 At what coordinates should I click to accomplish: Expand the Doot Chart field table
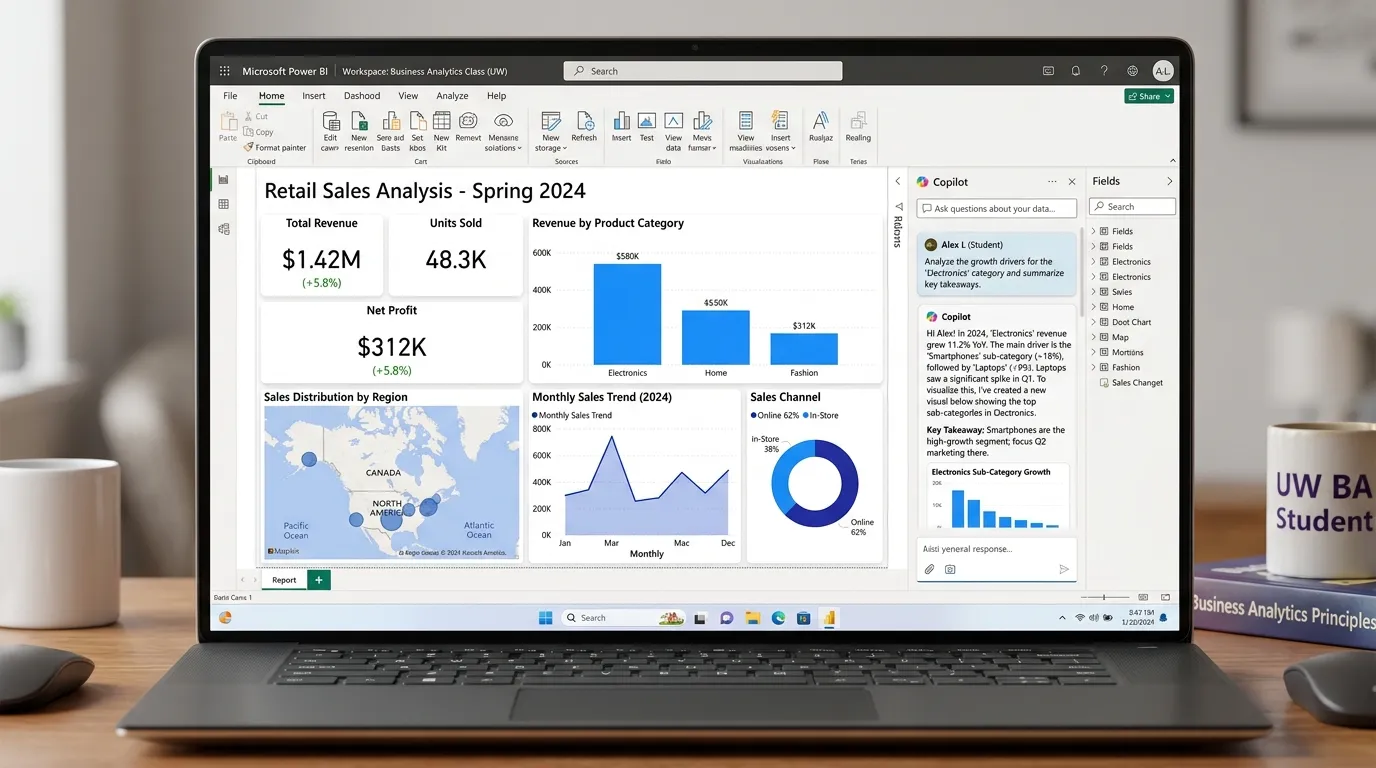click(1093, 322)
